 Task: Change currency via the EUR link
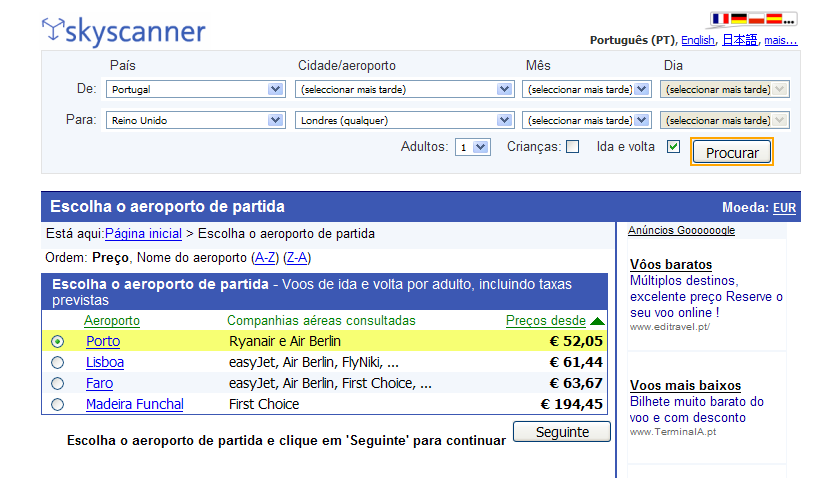pos(784,208)
